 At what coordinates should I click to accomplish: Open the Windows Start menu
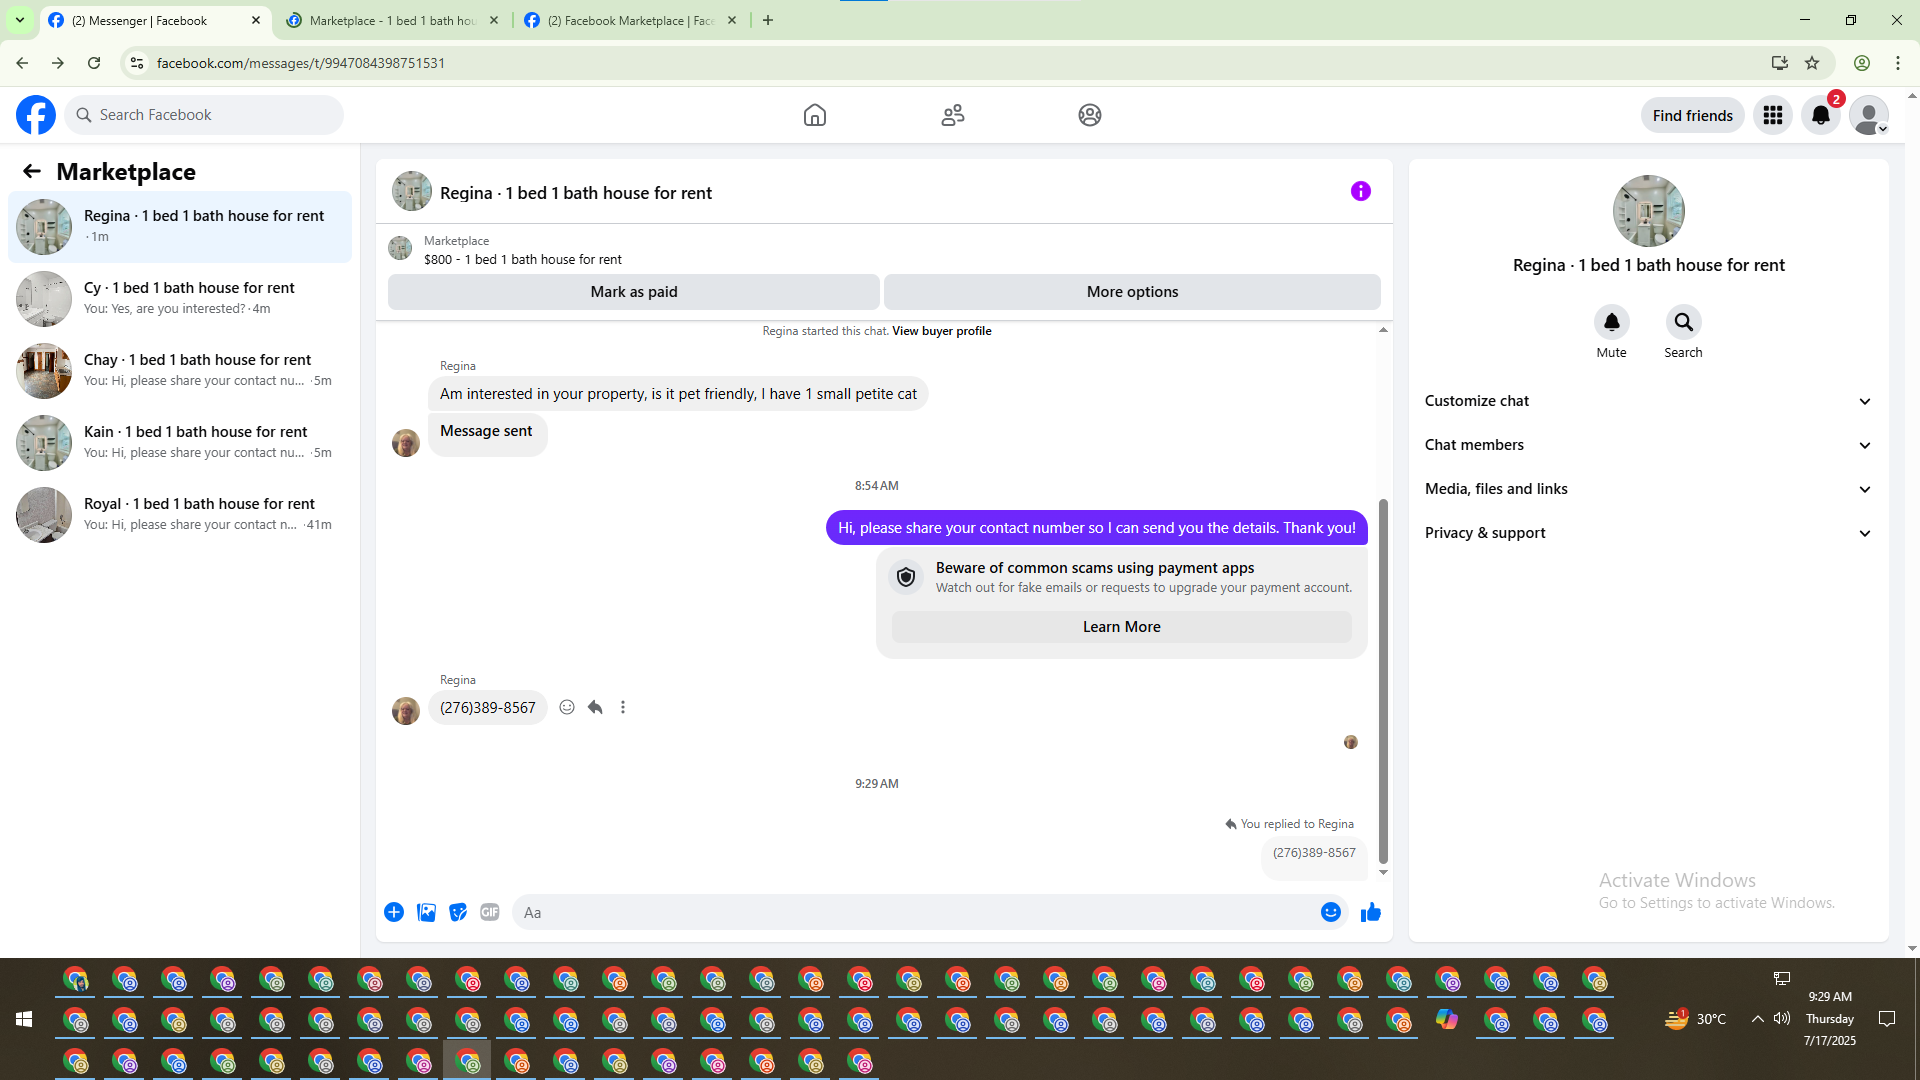point(24,1019)
